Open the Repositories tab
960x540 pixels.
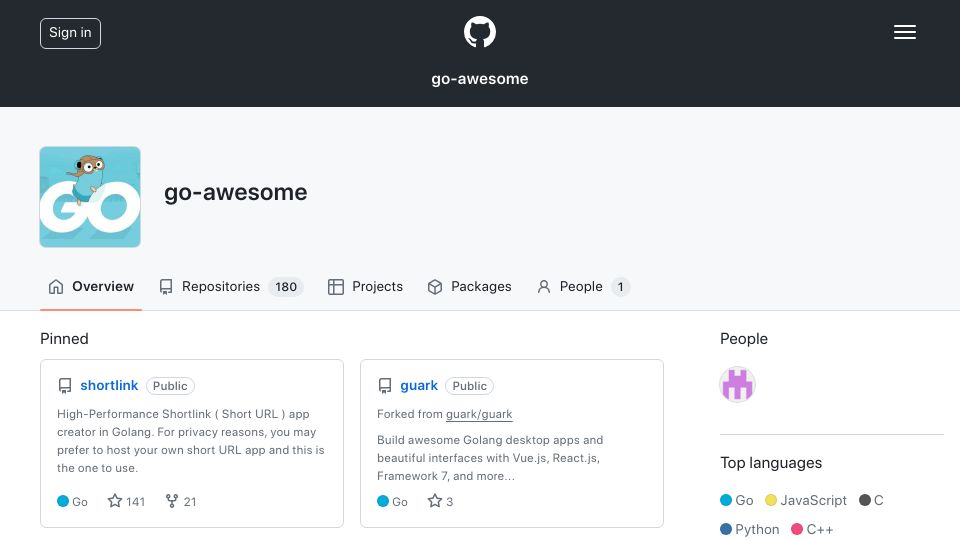click(x=231, y=287)
